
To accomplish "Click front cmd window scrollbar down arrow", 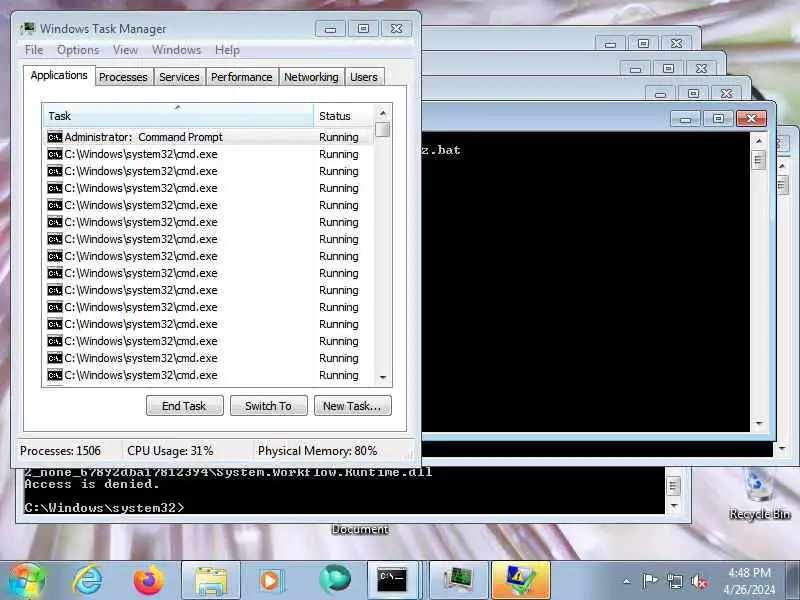I will click(x=758, y=423).
